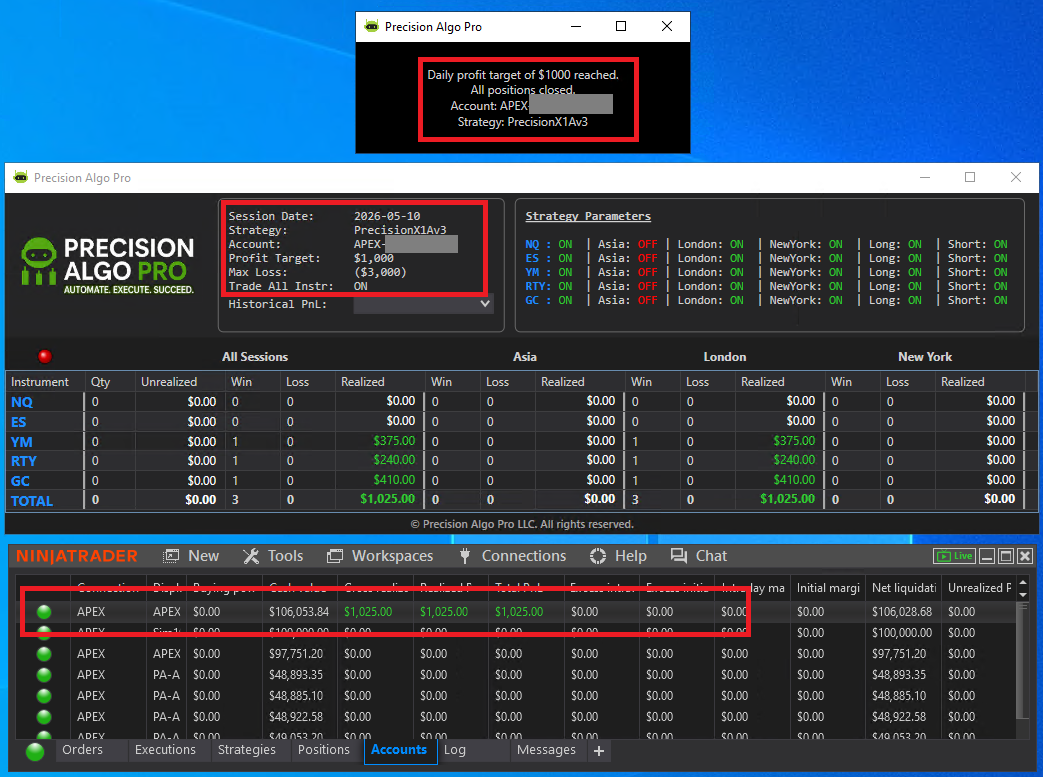Click the $106,028.68 net liquidation value

click(x=902, y=611)
